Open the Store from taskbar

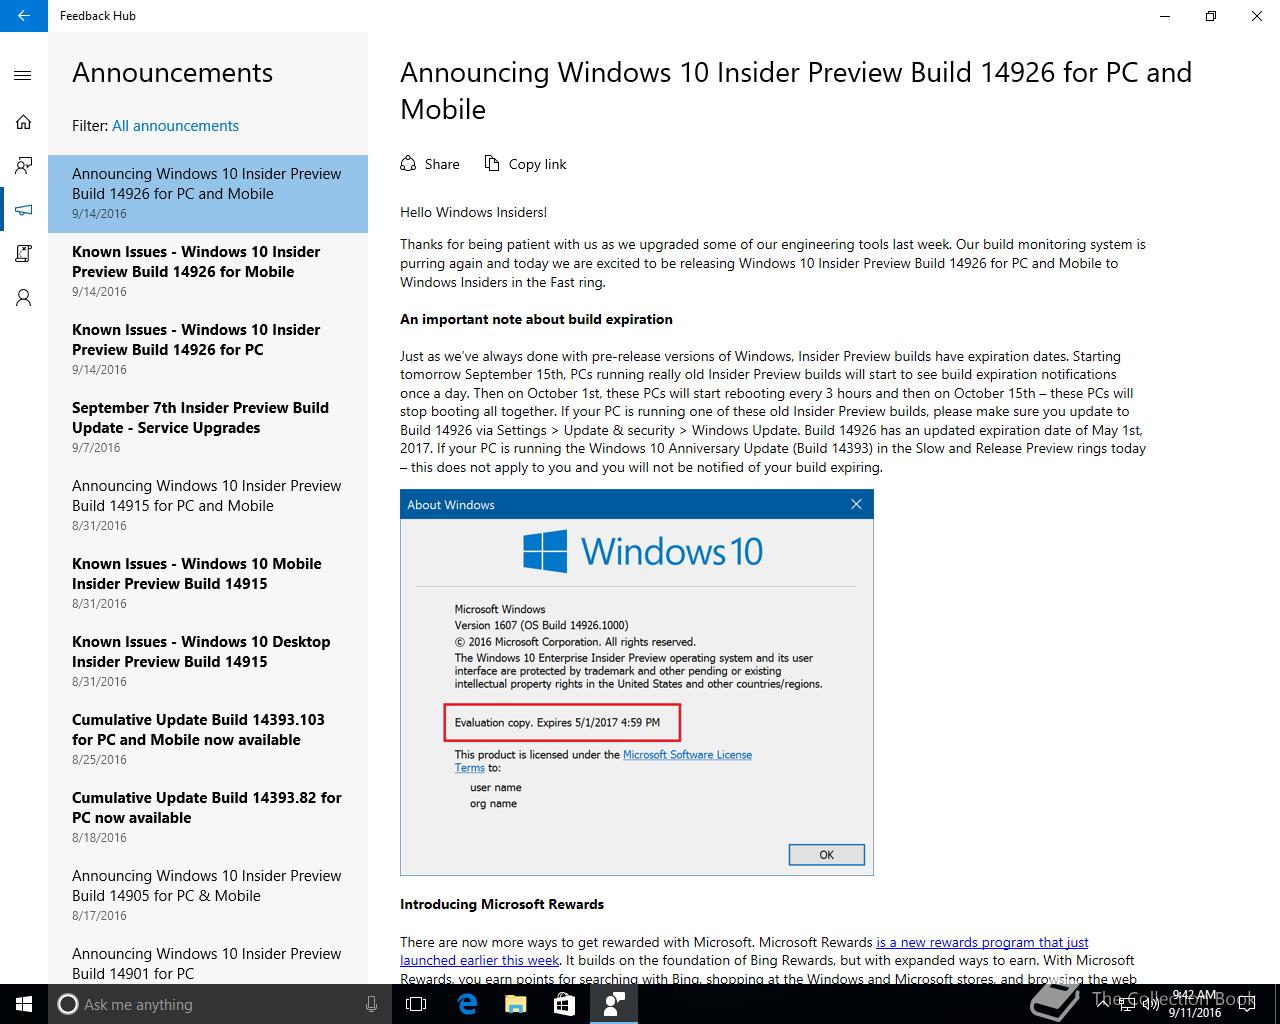564,1004
